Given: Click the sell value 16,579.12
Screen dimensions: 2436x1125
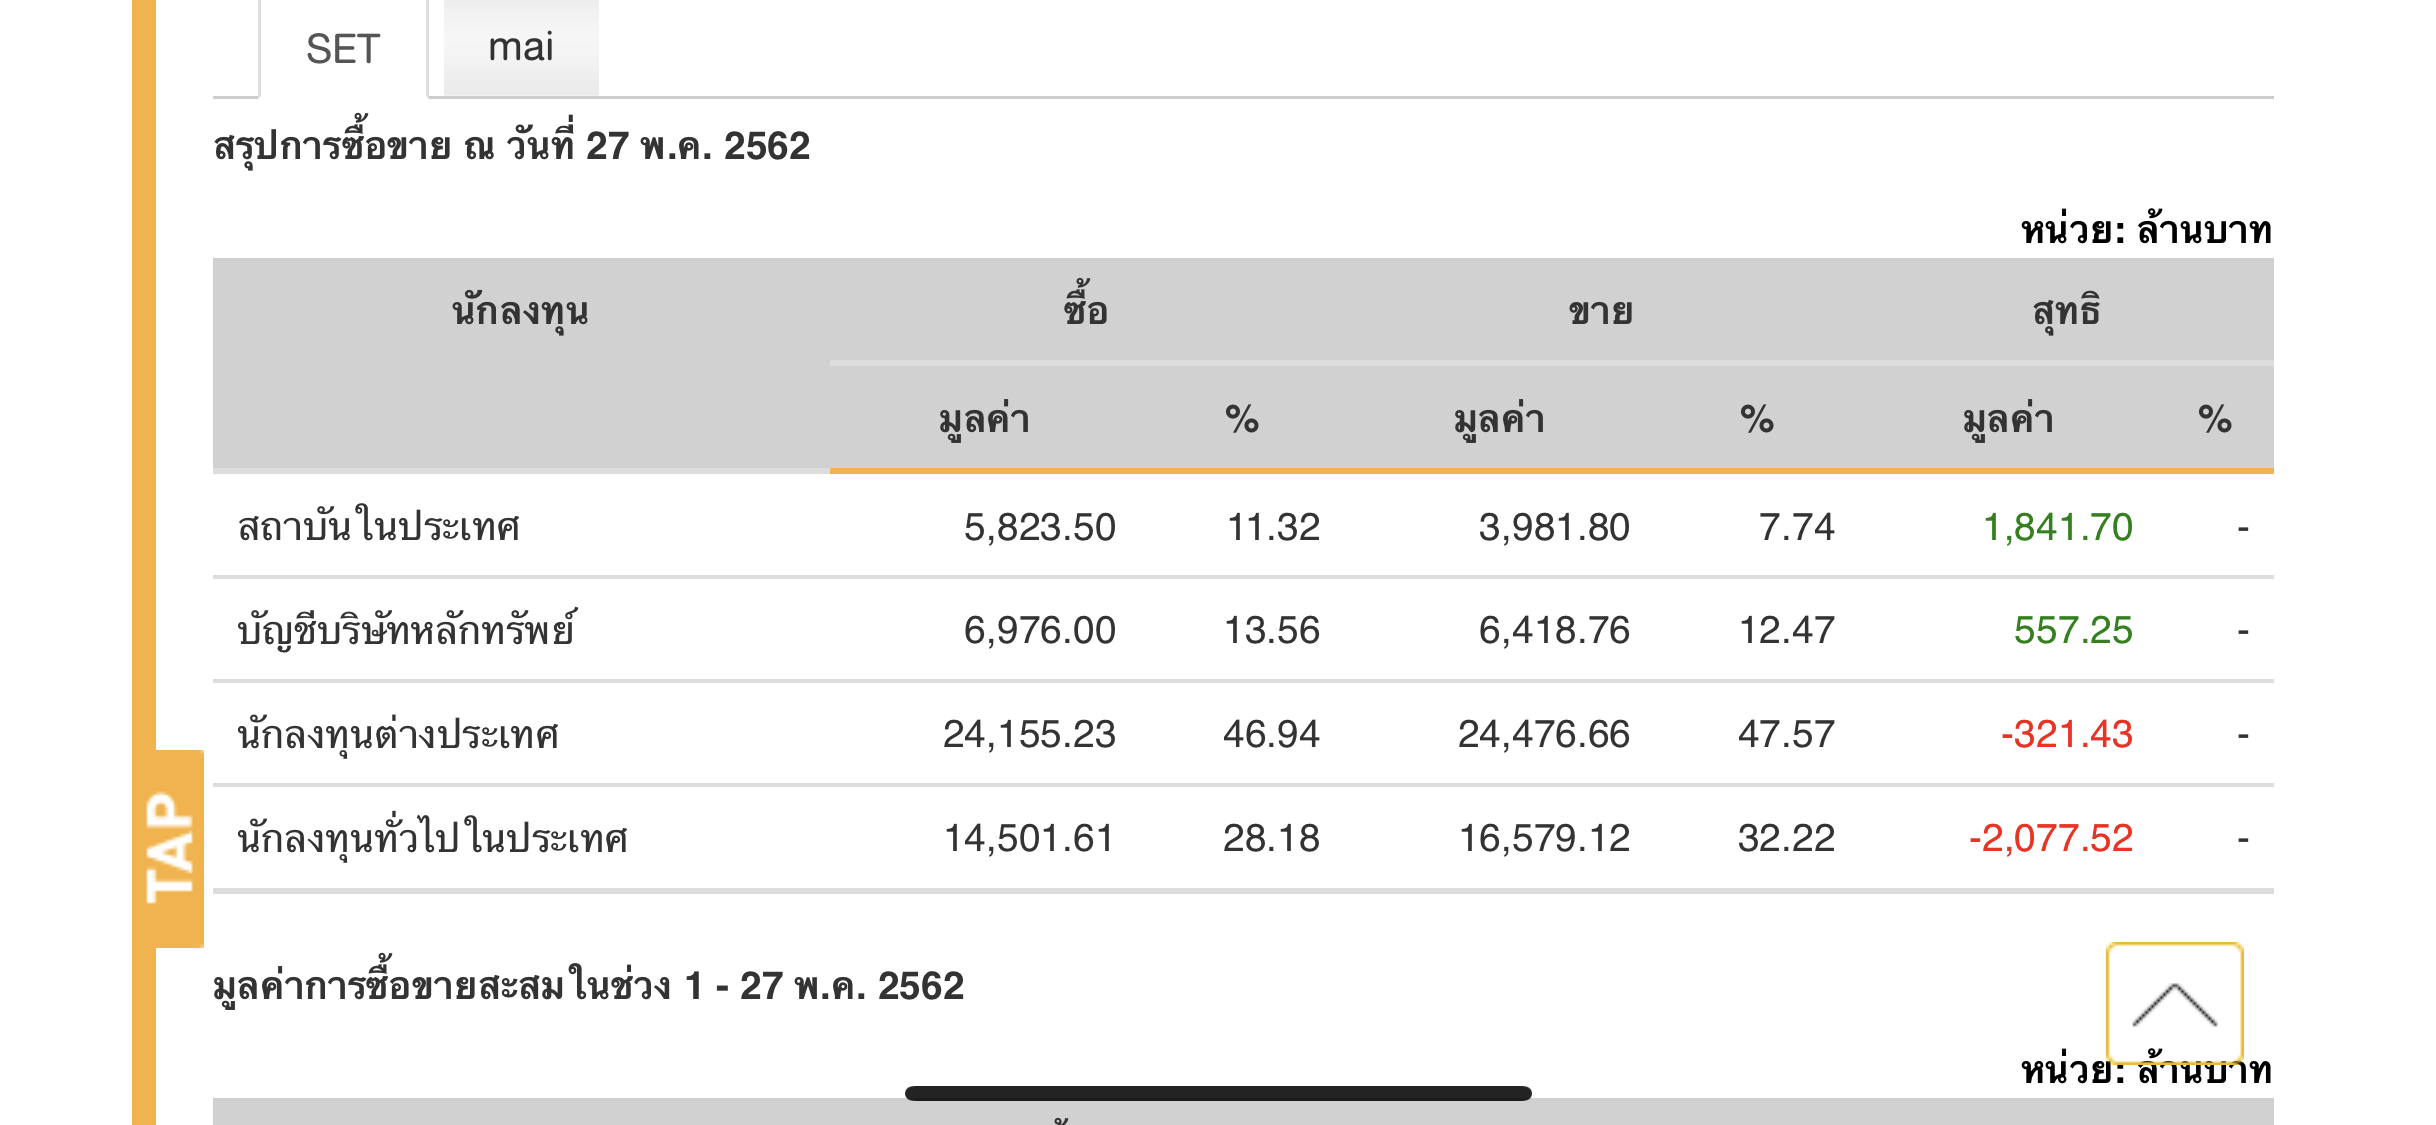Looking at the screenshot, I should point(1544,838).
